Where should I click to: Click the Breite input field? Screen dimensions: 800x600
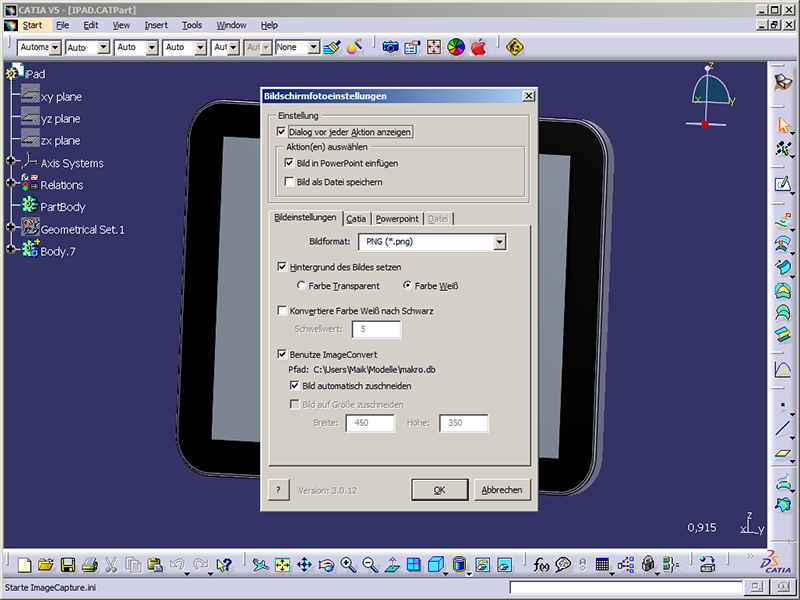(x=370, y=423)
